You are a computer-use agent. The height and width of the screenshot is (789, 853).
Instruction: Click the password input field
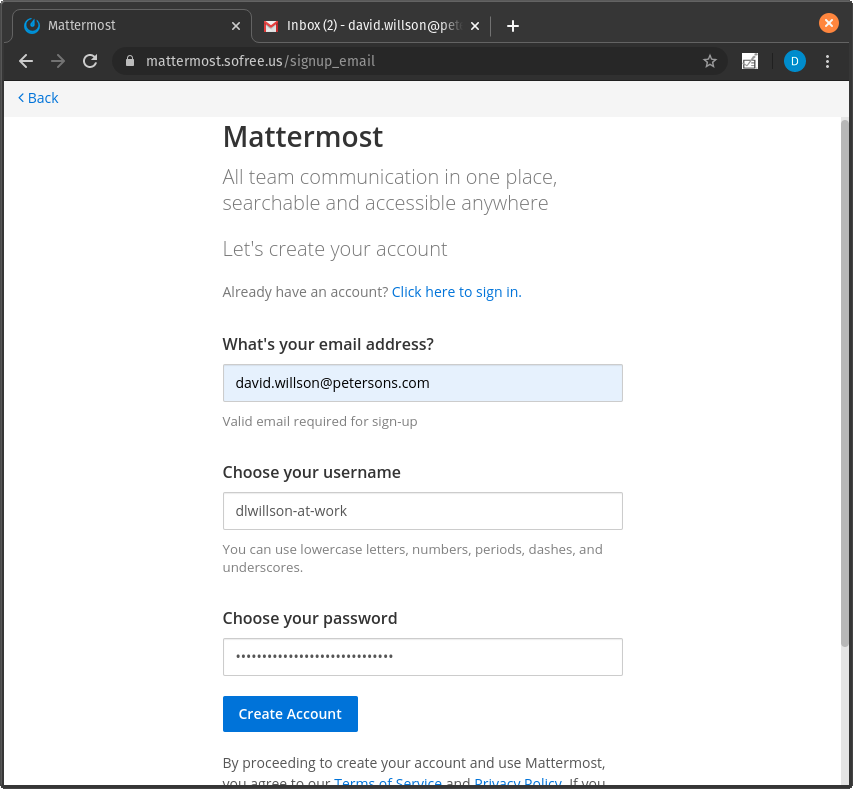(422, 657)
